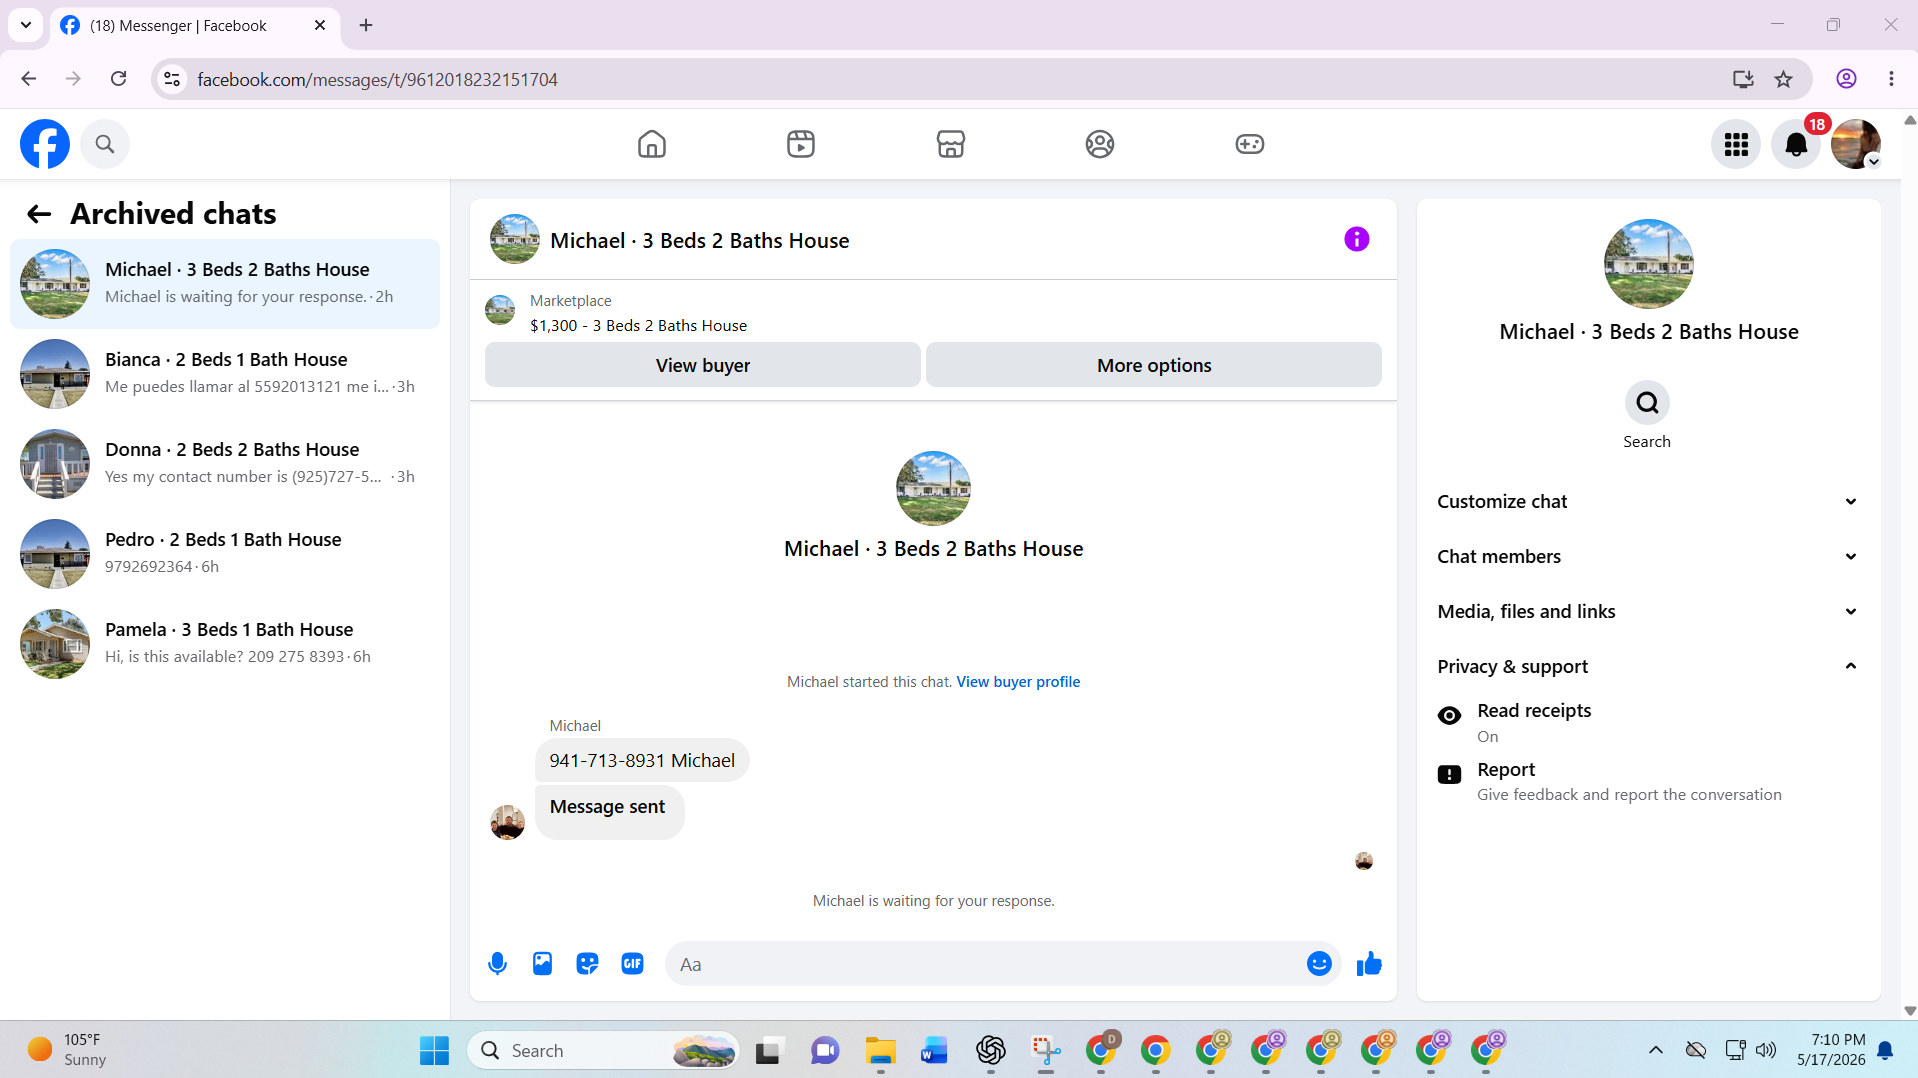Screen dimensions: 1918x1078
Task: Go back from Archived chats
Action: 39,214
